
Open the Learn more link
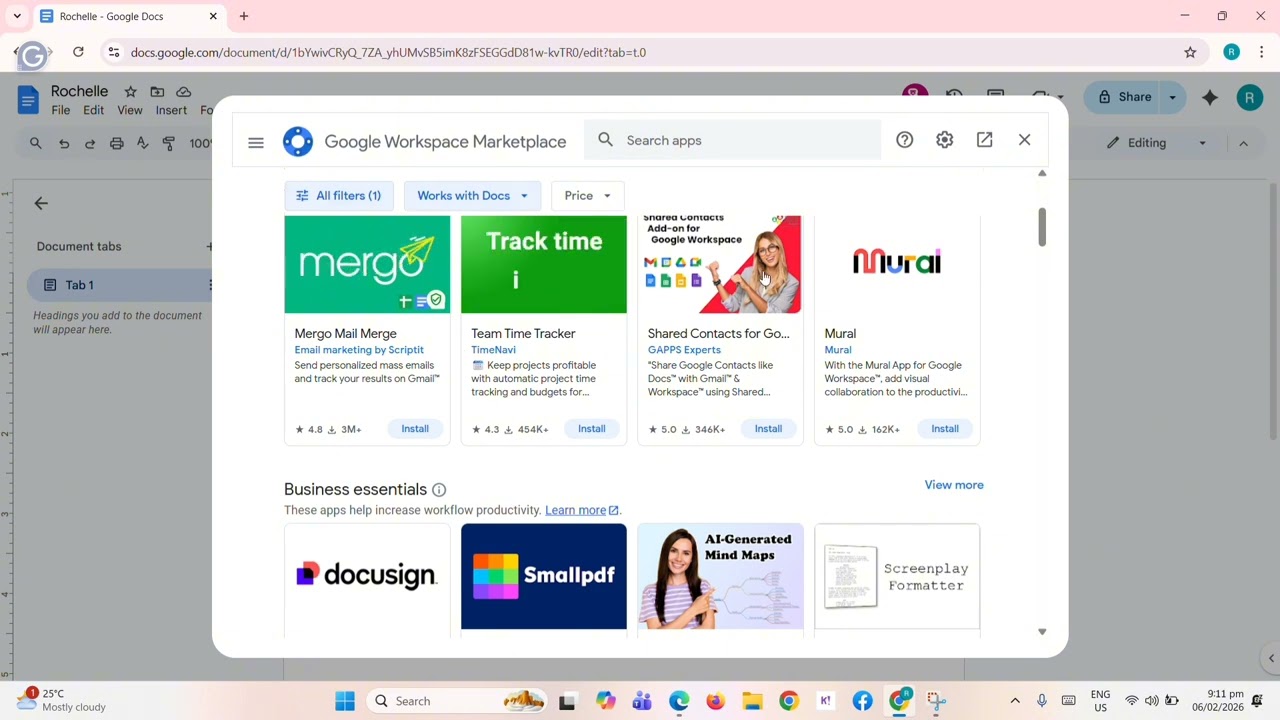[582, 510]
